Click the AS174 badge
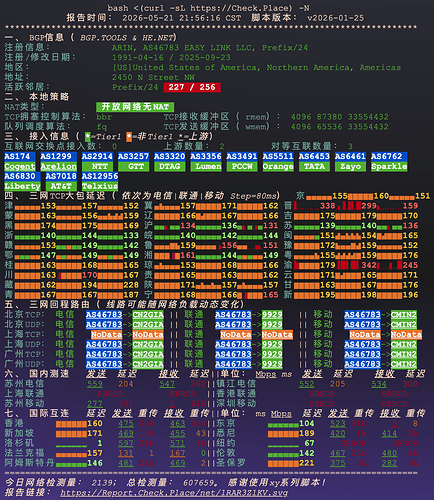Viewport: 434px width, 500px height. (20, 156)
